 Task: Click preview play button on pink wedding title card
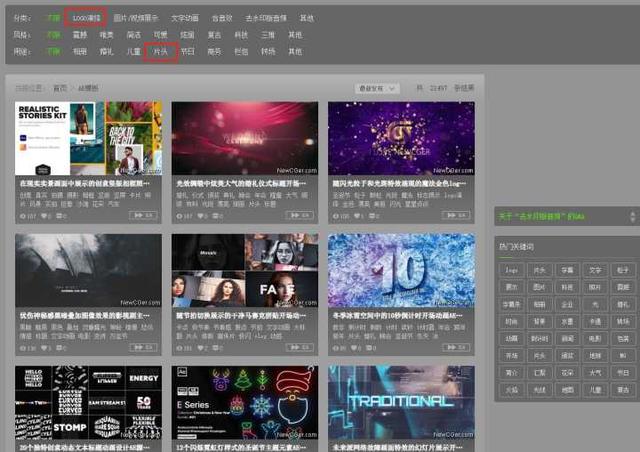click(300, 215)
